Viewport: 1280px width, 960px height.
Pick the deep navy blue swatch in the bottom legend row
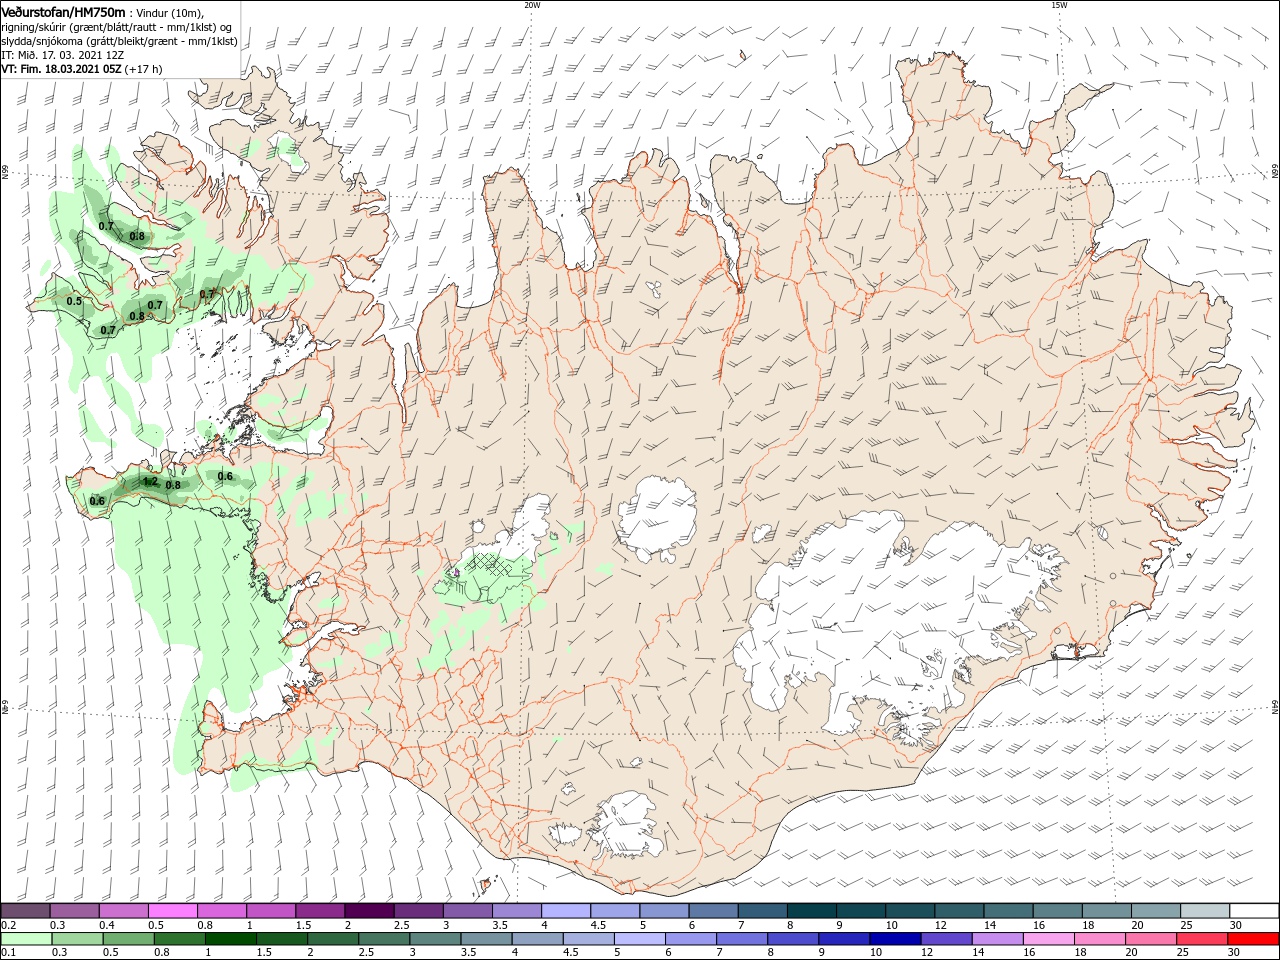(896, 939)
